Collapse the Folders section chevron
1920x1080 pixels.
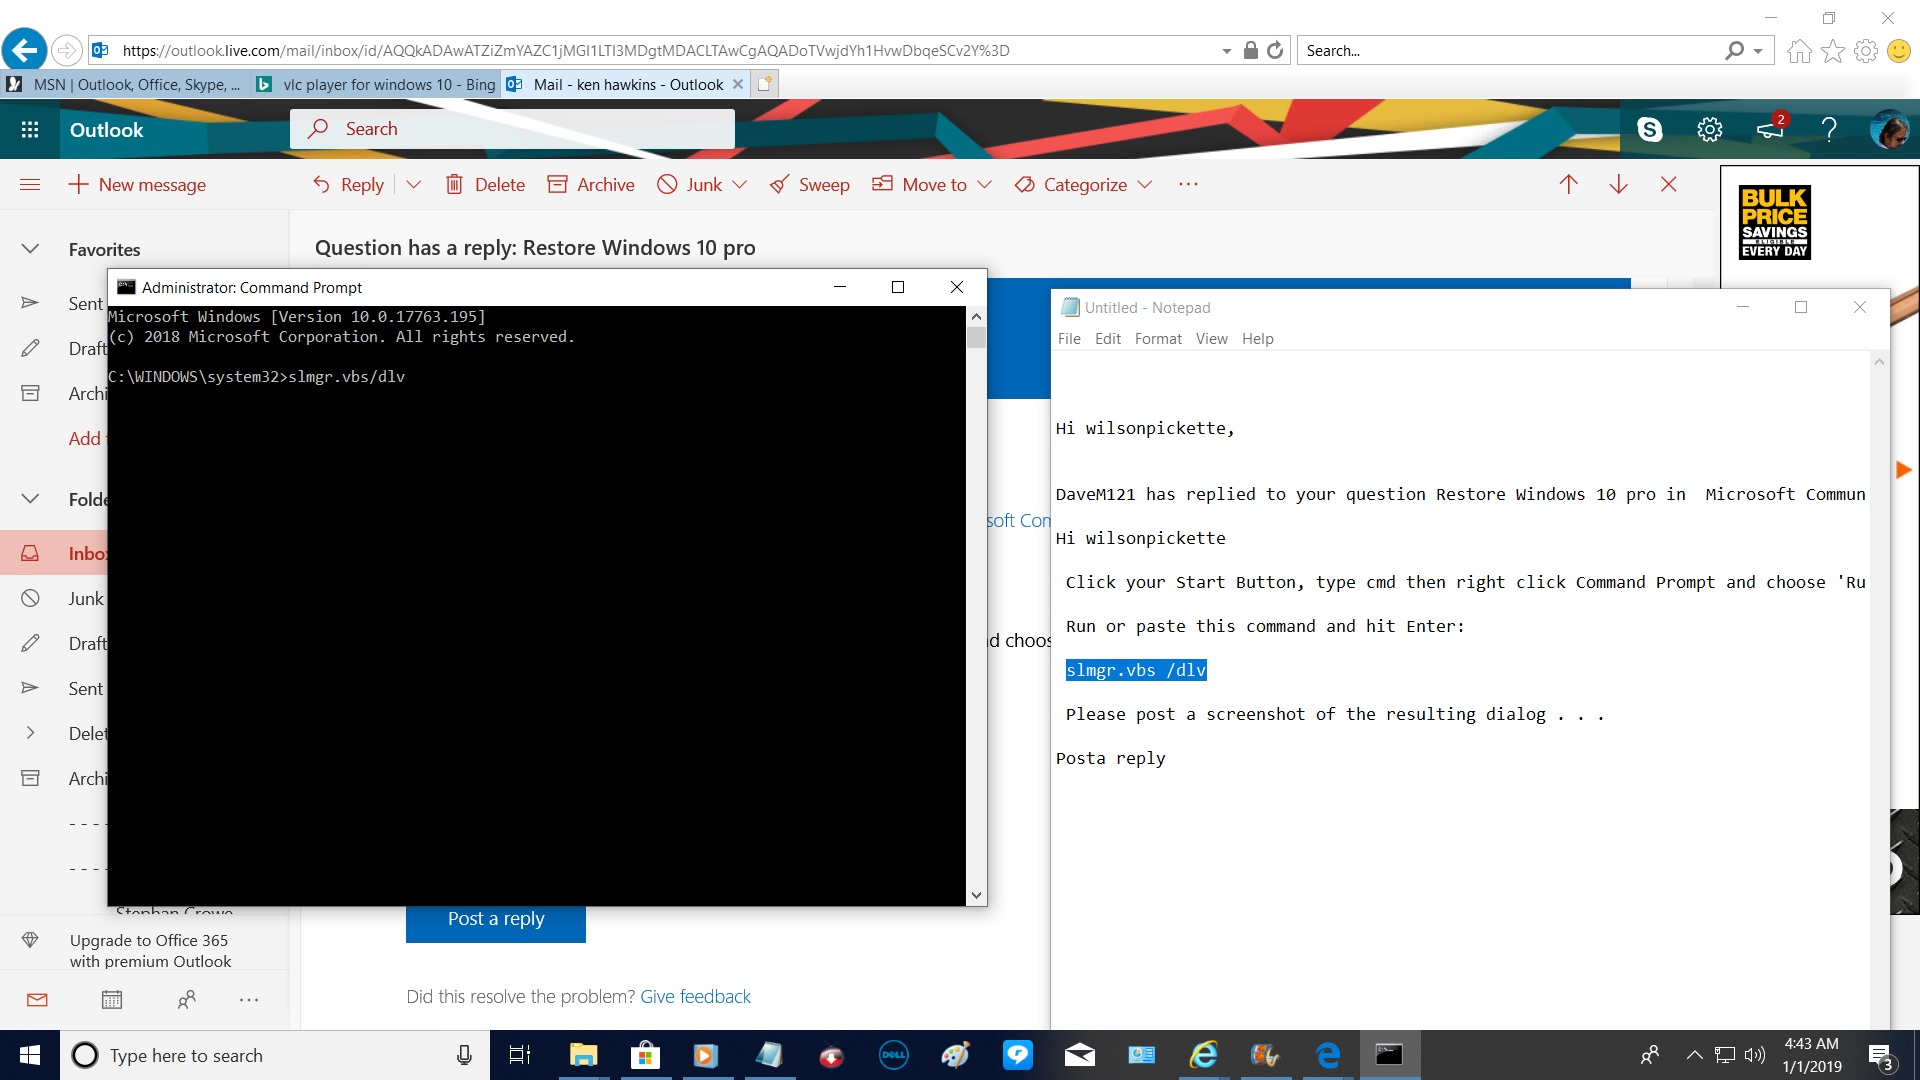[x=30, y=498]
